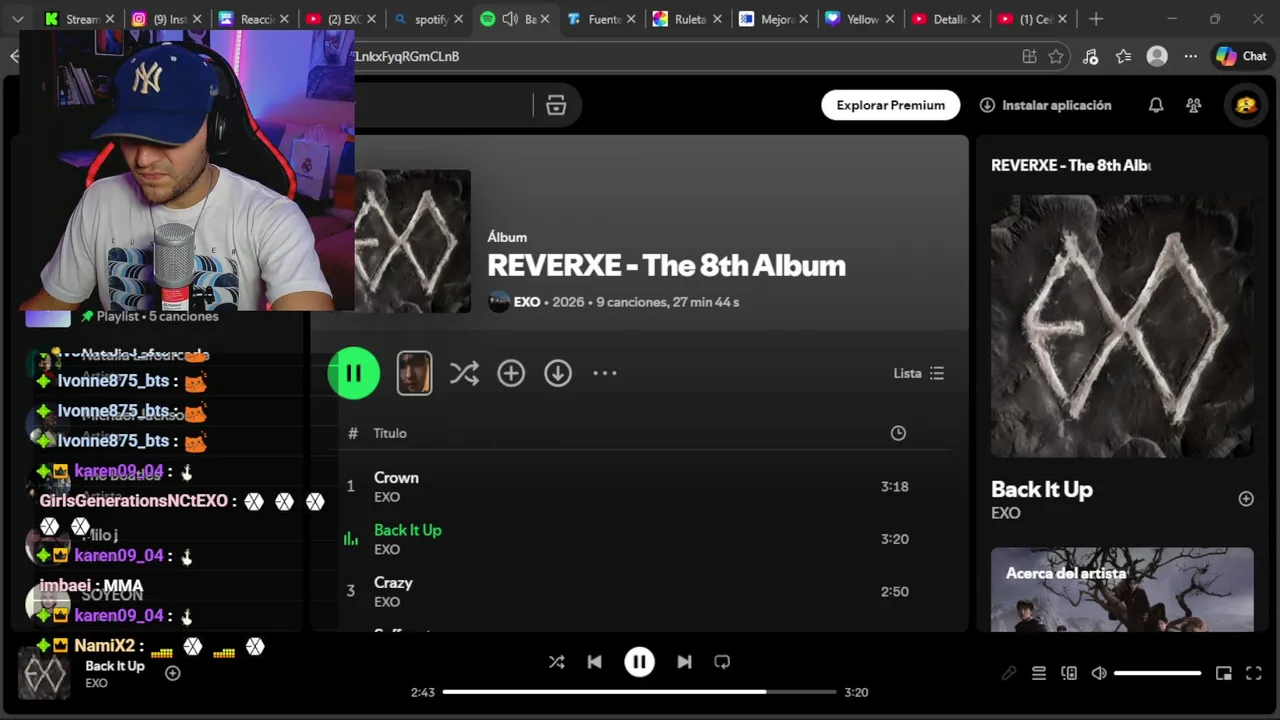1280x720 pixels.
Task: Open the browser profile icon
Action: (1157, 57)
